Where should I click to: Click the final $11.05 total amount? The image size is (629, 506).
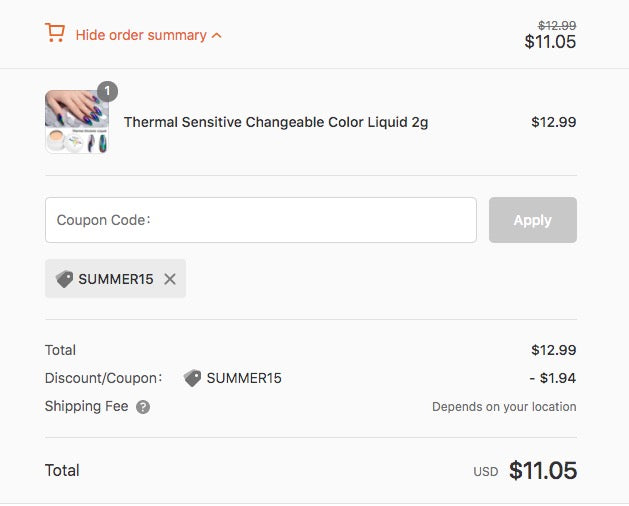(x=543, y=470)
